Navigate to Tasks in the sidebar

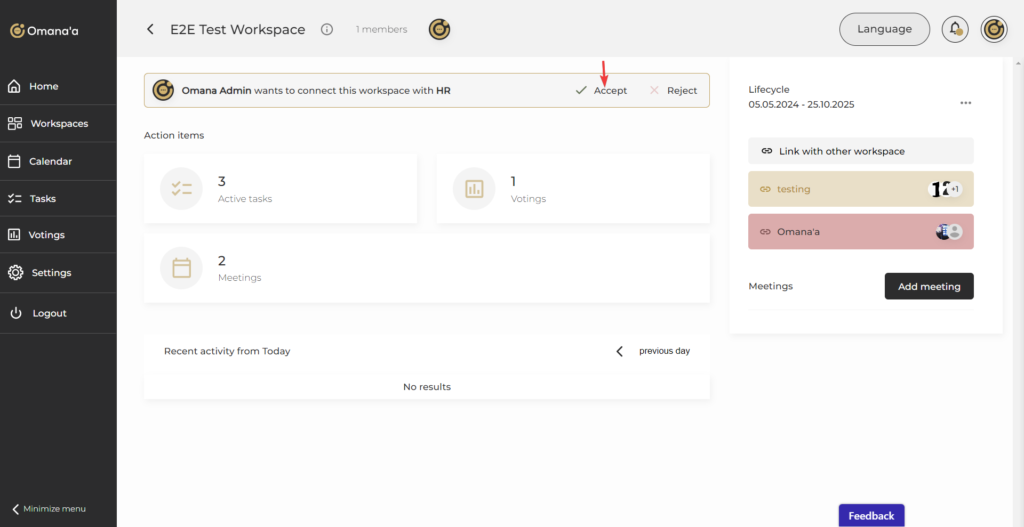point(42,198)
